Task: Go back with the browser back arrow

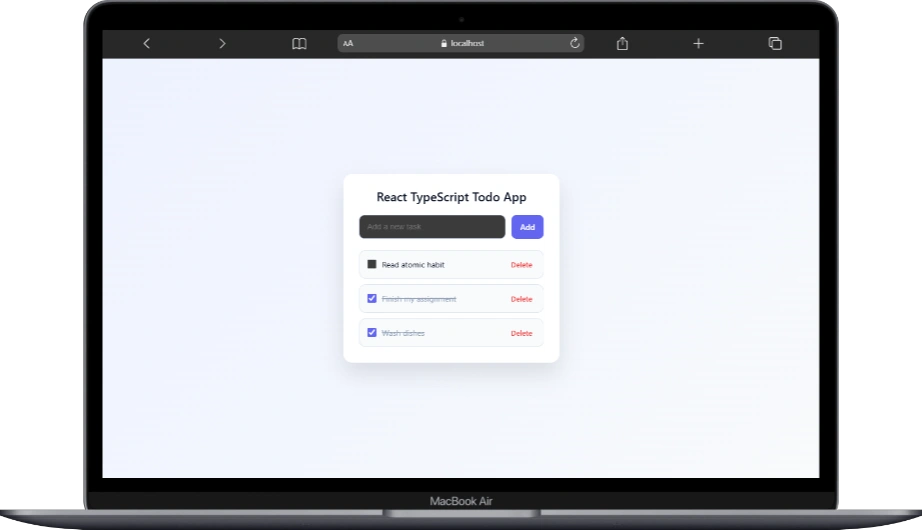Action: tap(146, 43)
